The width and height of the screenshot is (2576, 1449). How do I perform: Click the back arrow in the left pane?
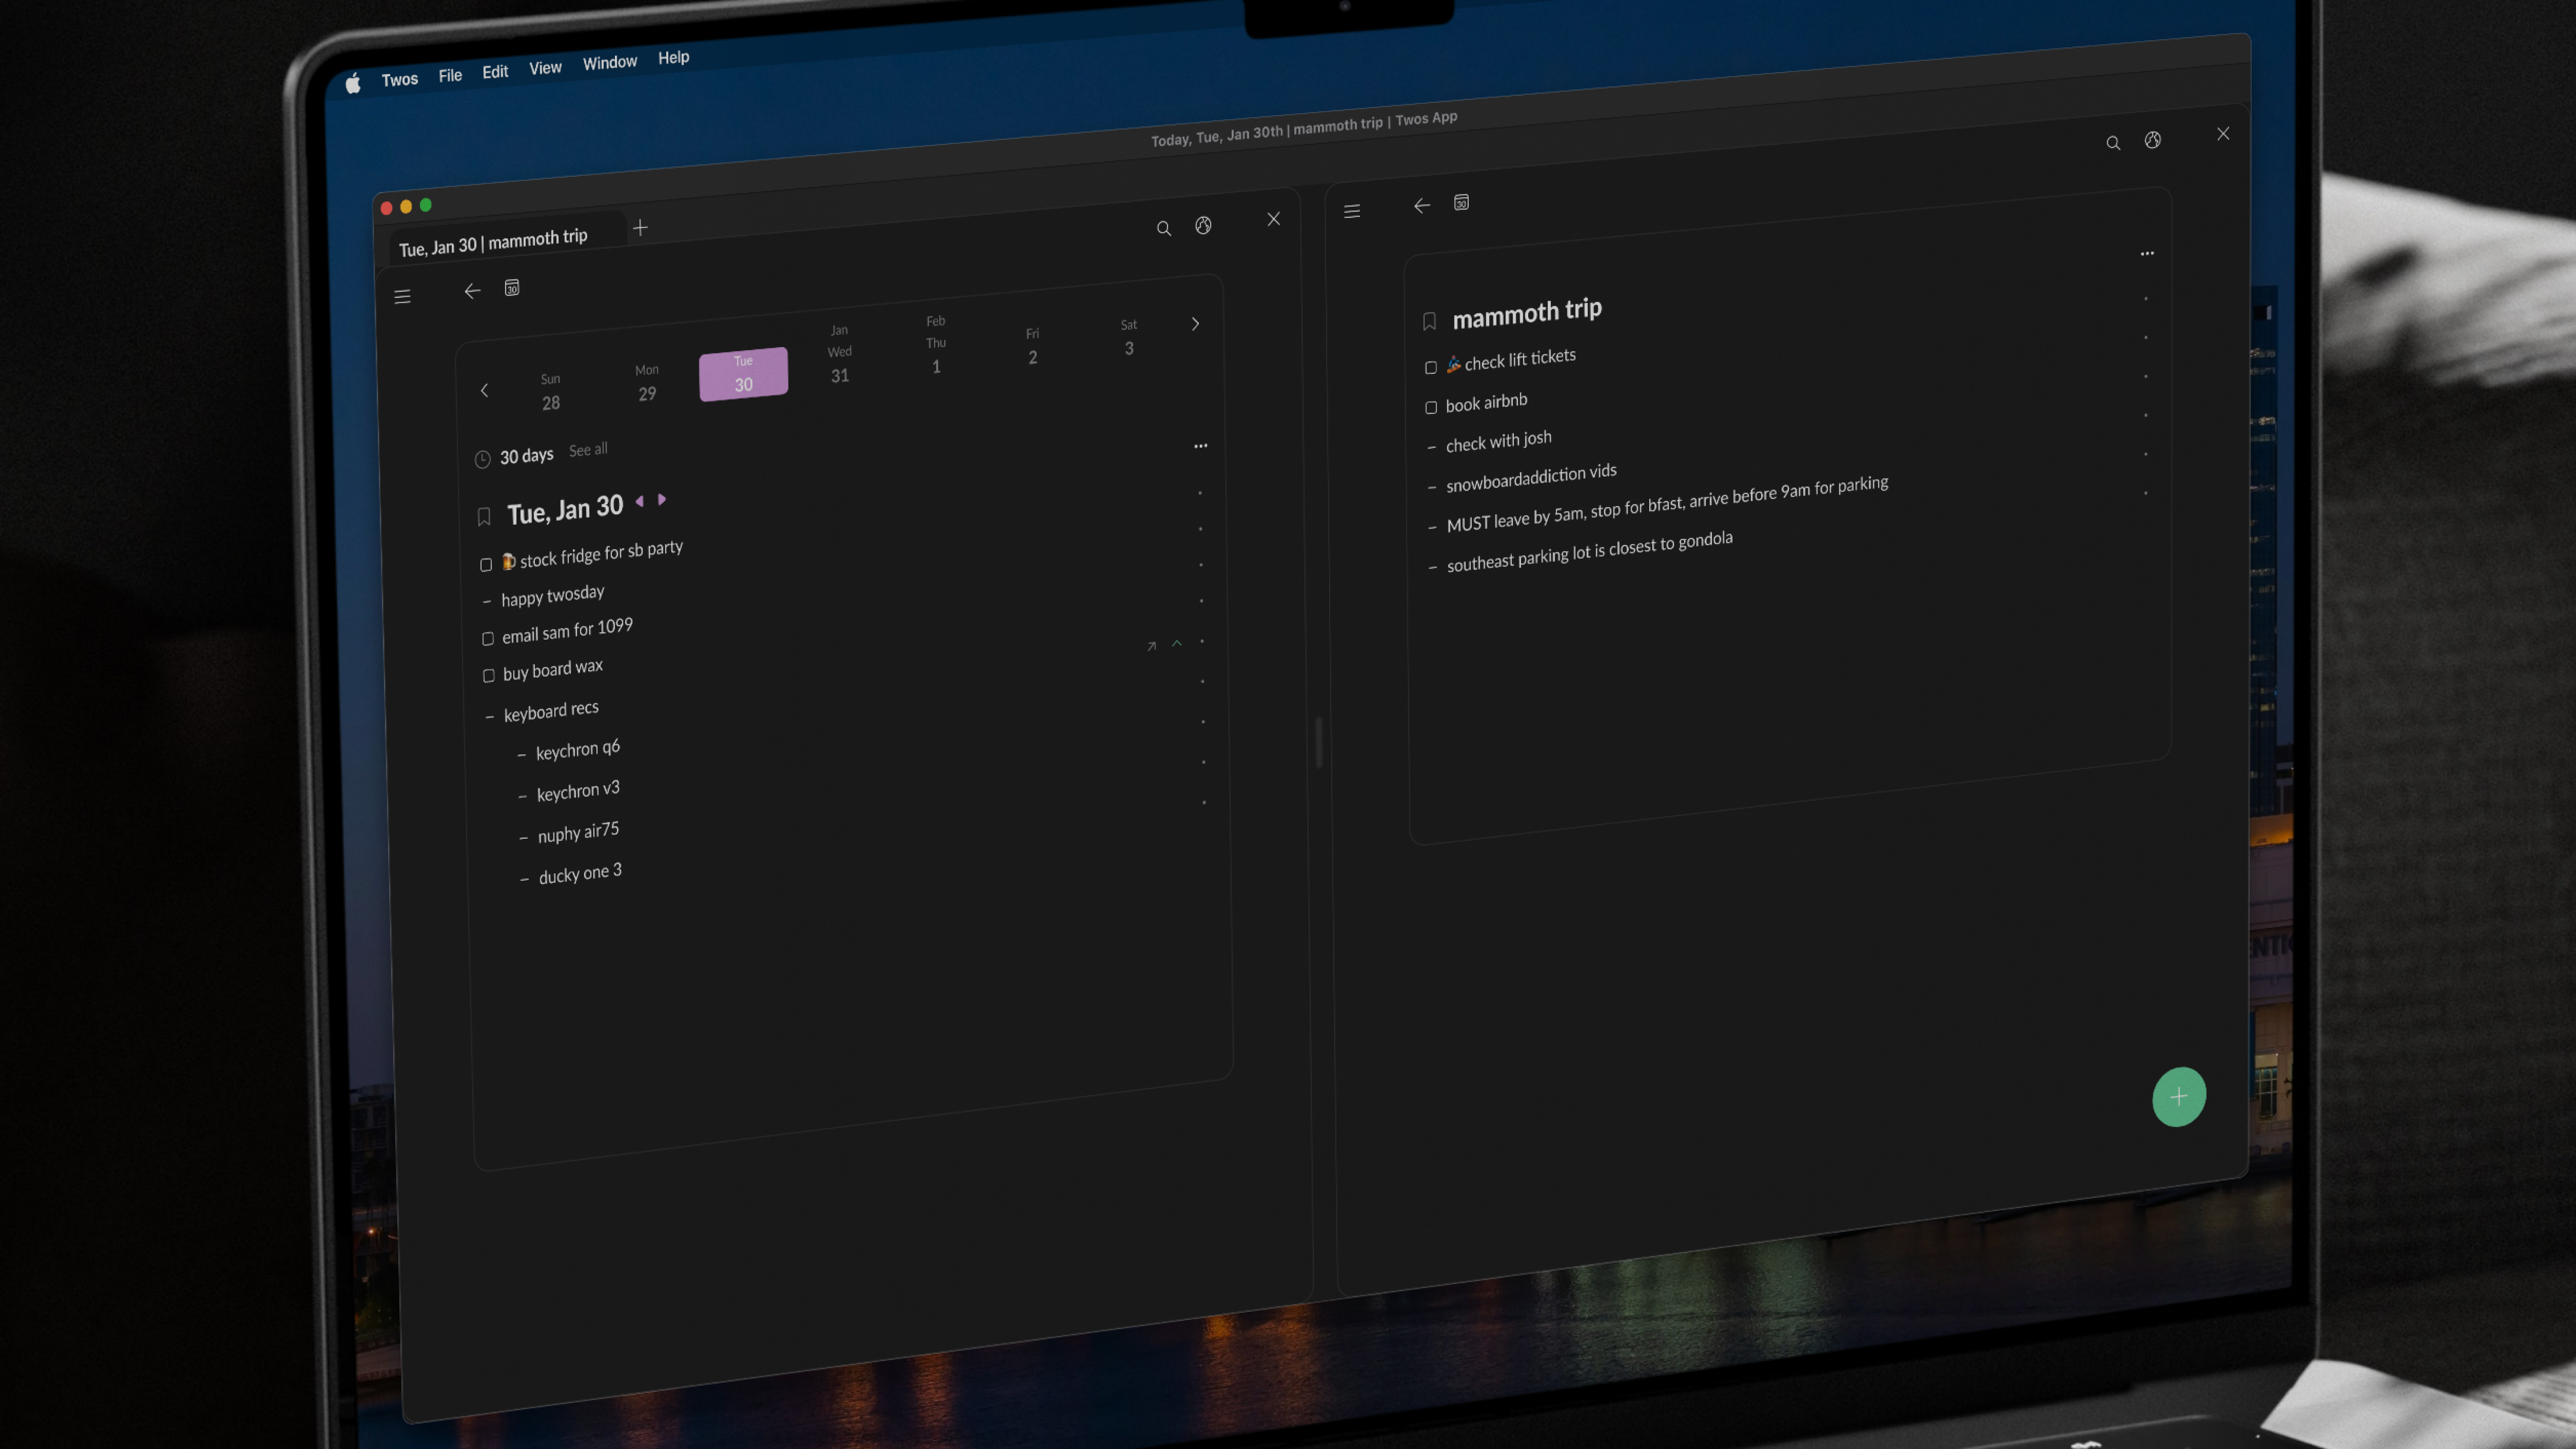pos(472,291)
